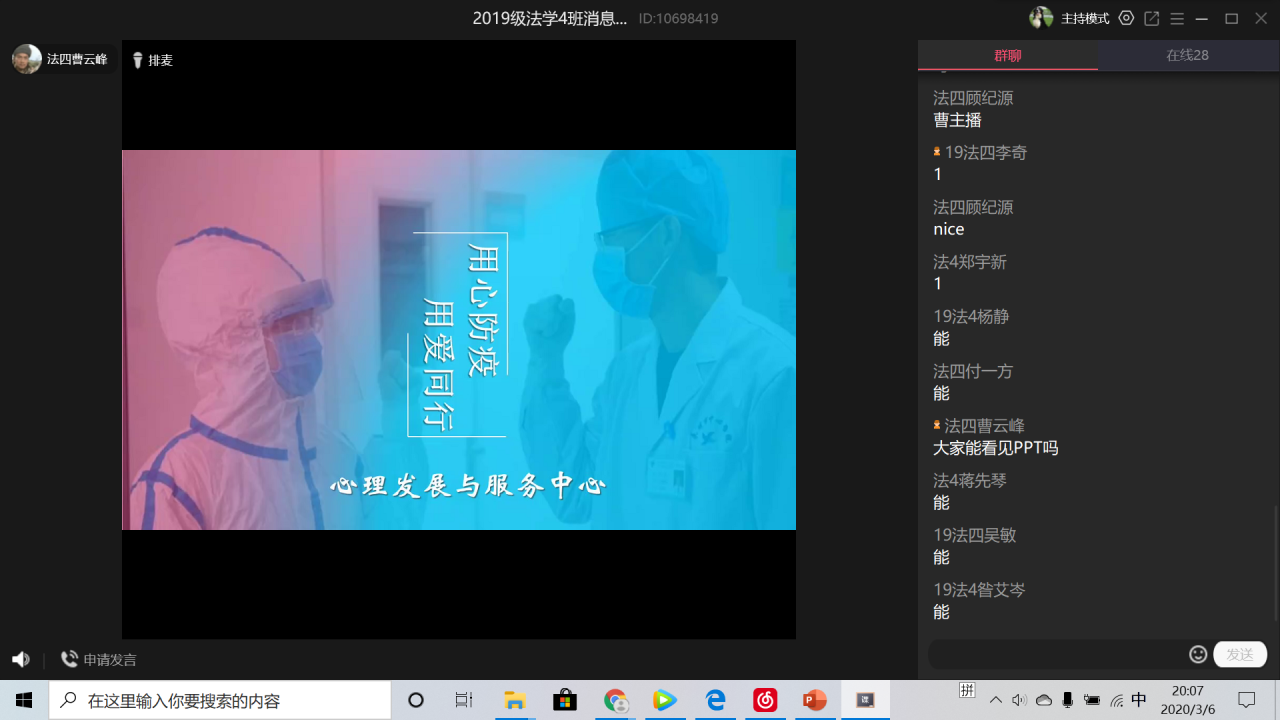Click username 19法四吴敏 in chat
This screenshot has height=720, width=1280.
click(975, 535)
